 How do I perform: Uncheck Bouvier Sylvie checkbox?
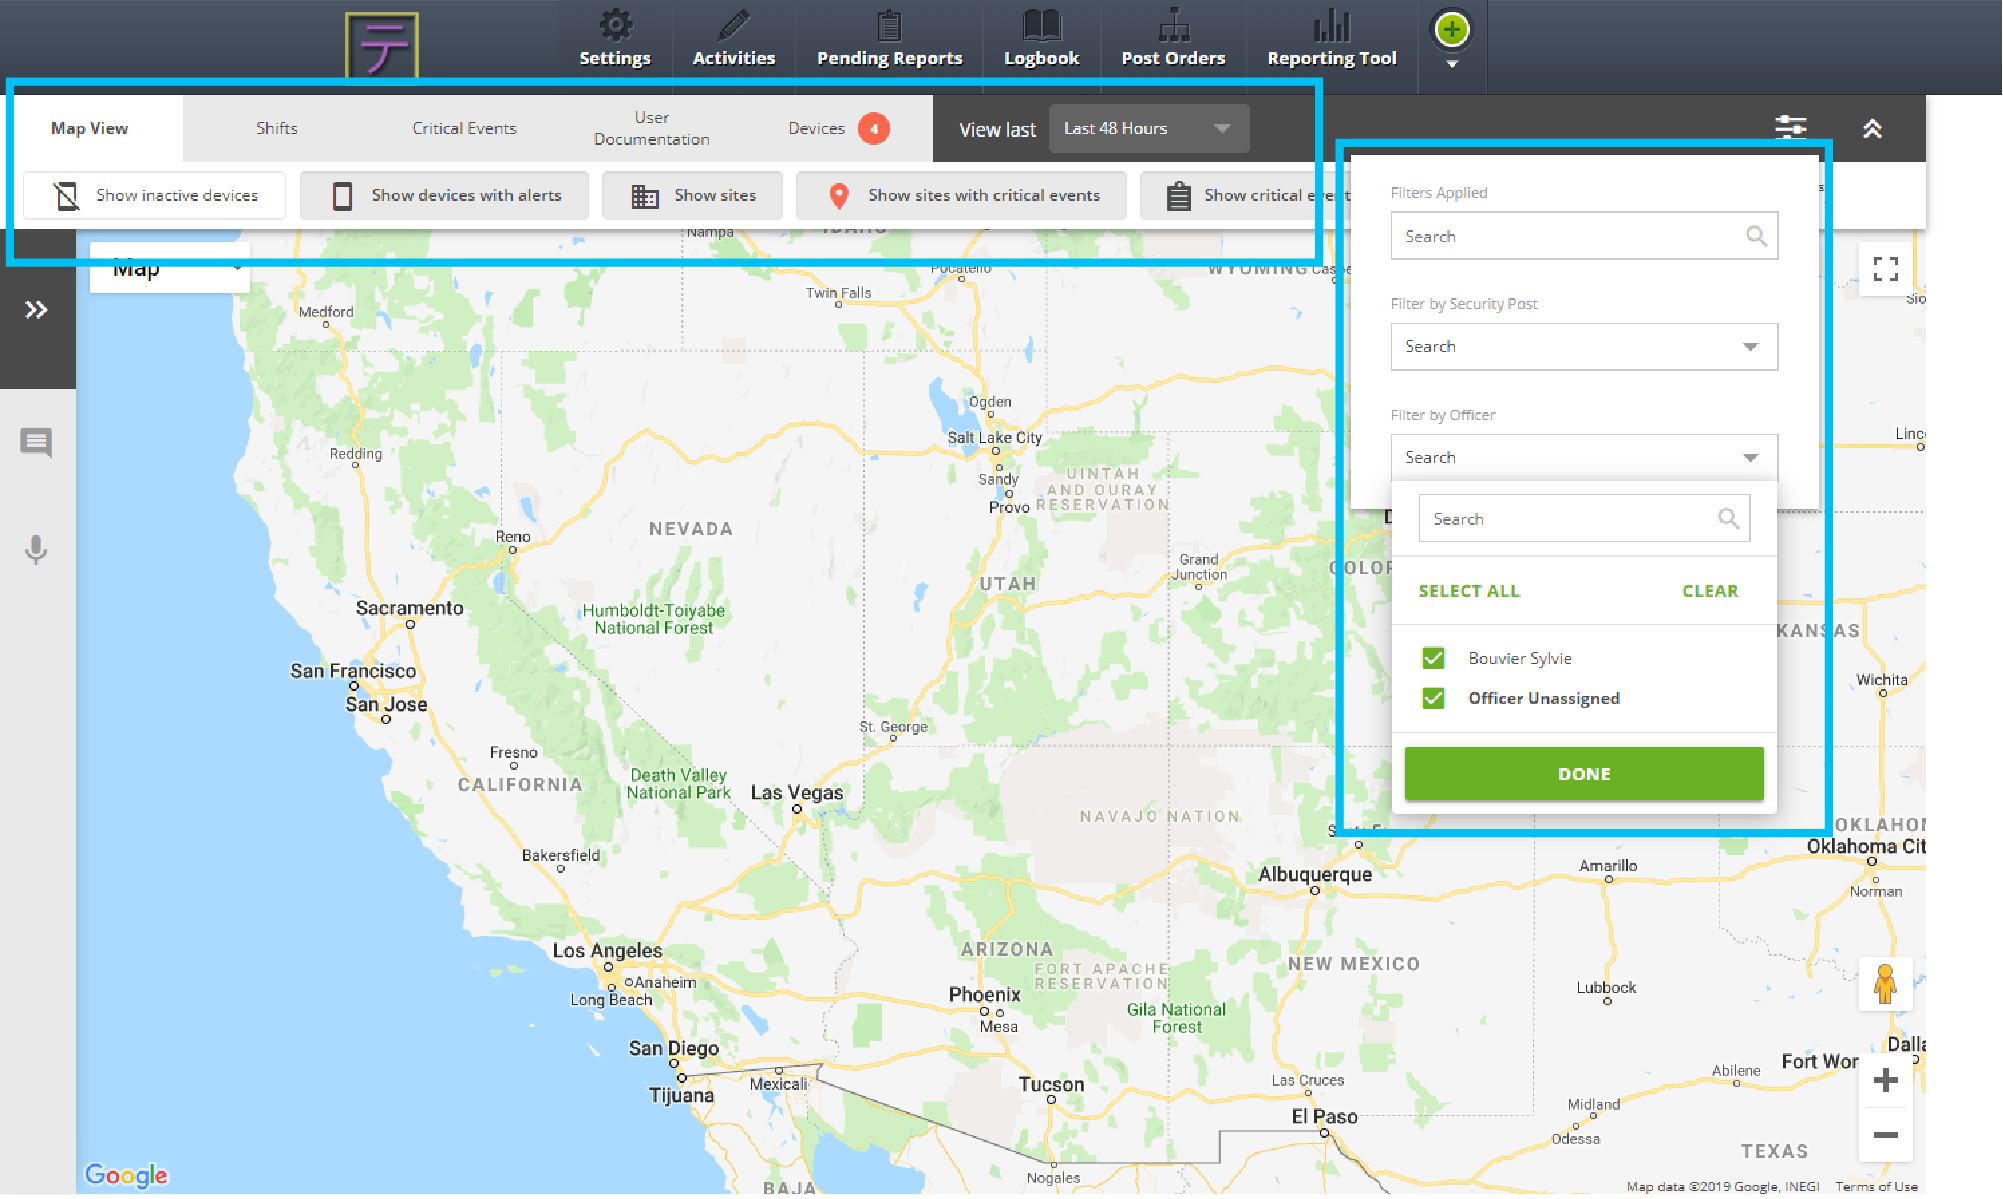1433,658
